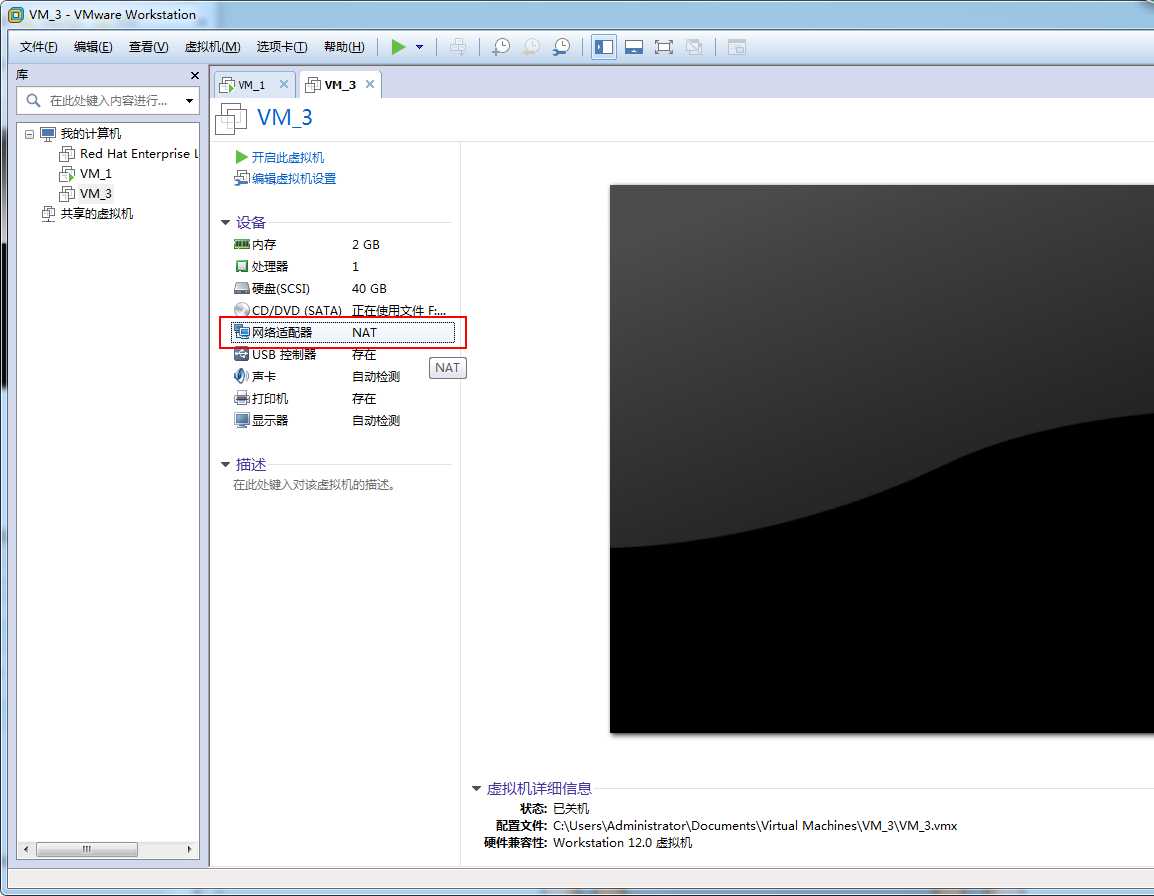Open the 文件(F) menu
The height and width of the screenshot is (896, 1154).
[38, 47]
